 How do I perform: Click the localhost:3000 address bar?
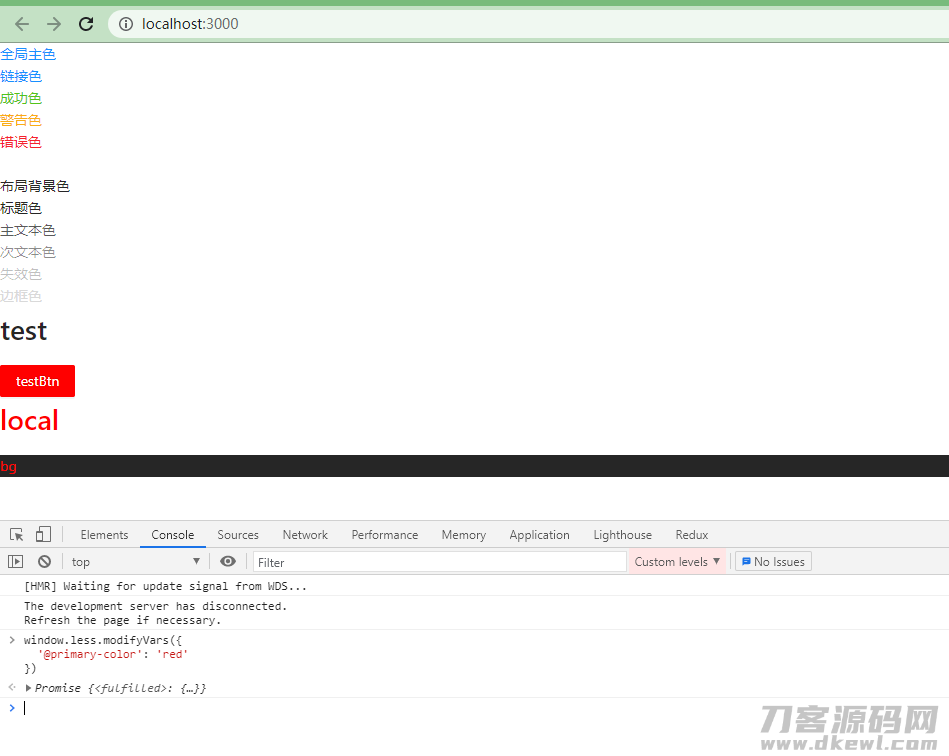528,24
